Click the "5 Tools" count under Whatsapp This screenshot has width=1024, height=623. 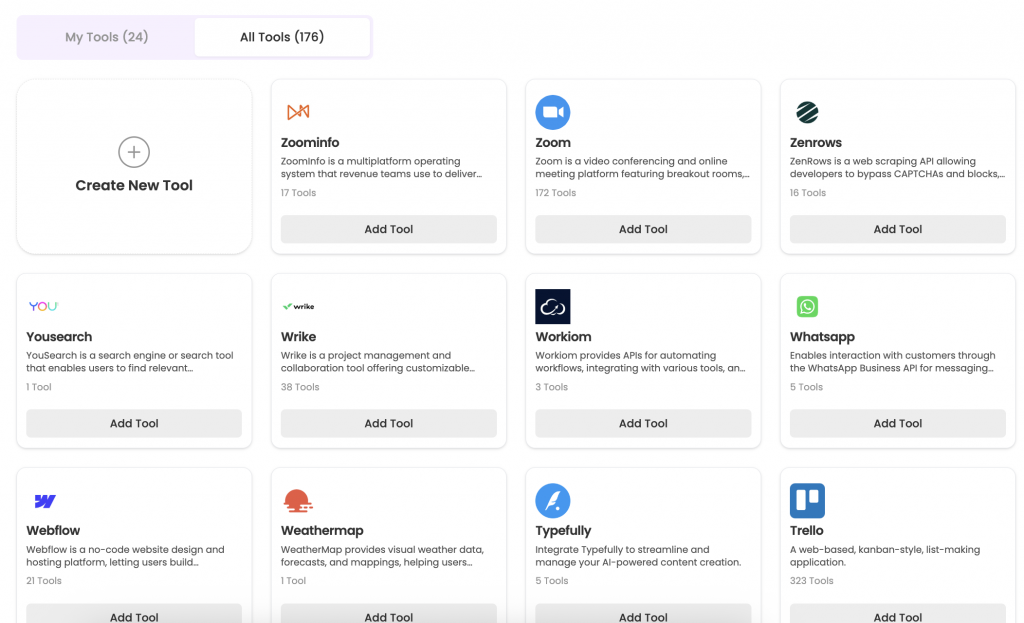(807, 387)
